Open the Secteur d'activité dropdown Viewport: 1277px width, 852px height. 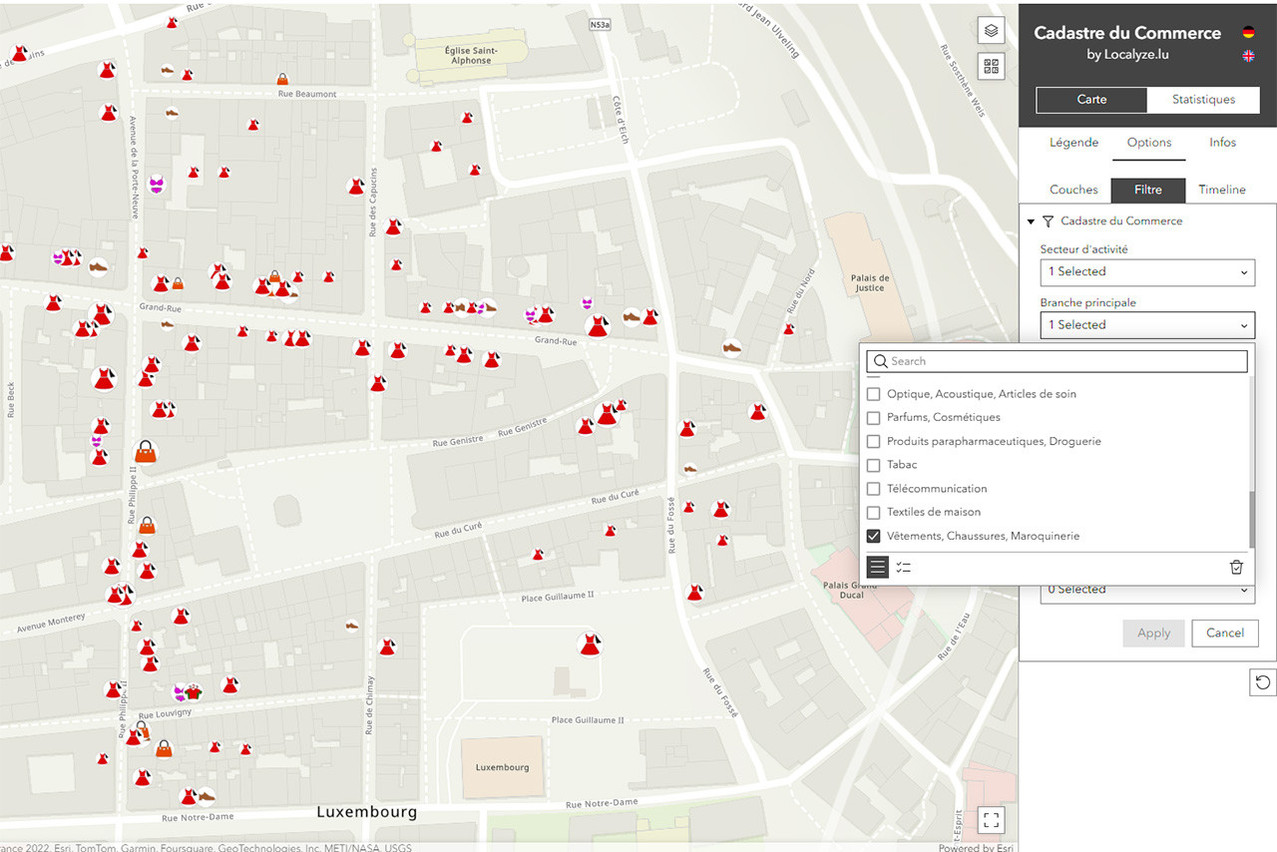(x=1146, y=272)
